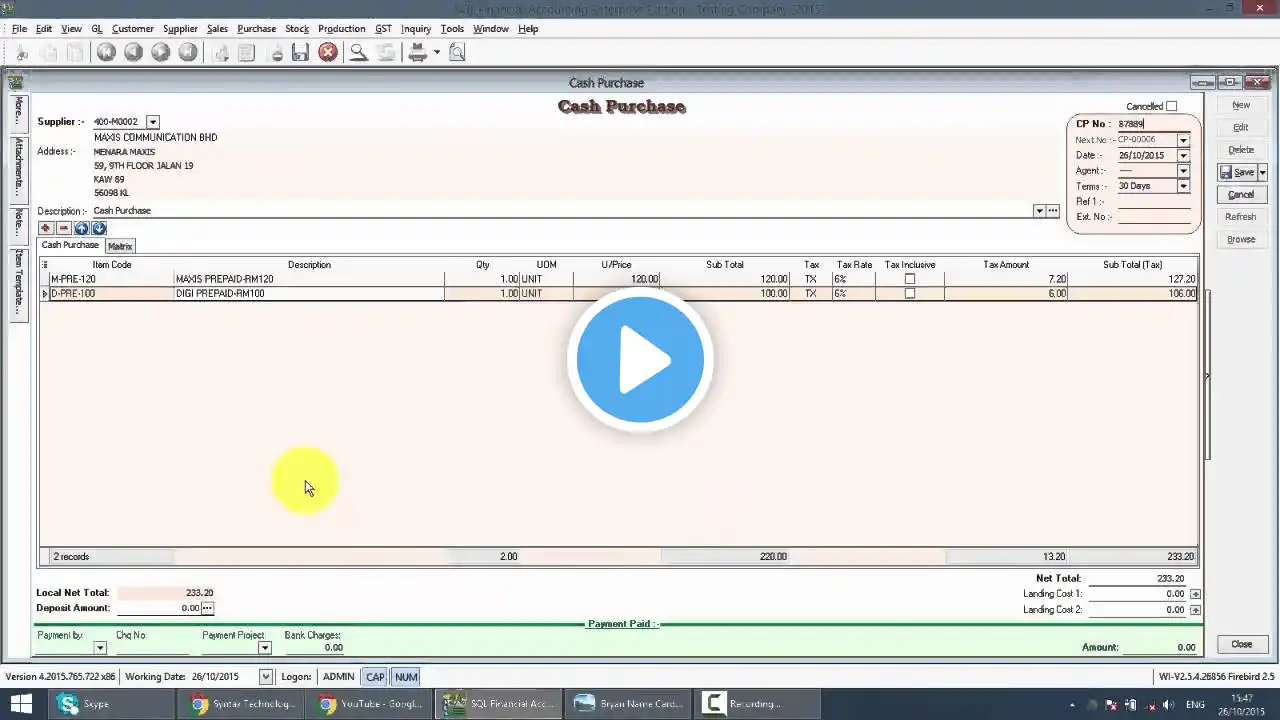Go to first record navigation icon
The height and width of the screenshot is (720, 1280).
pos(106,53)
